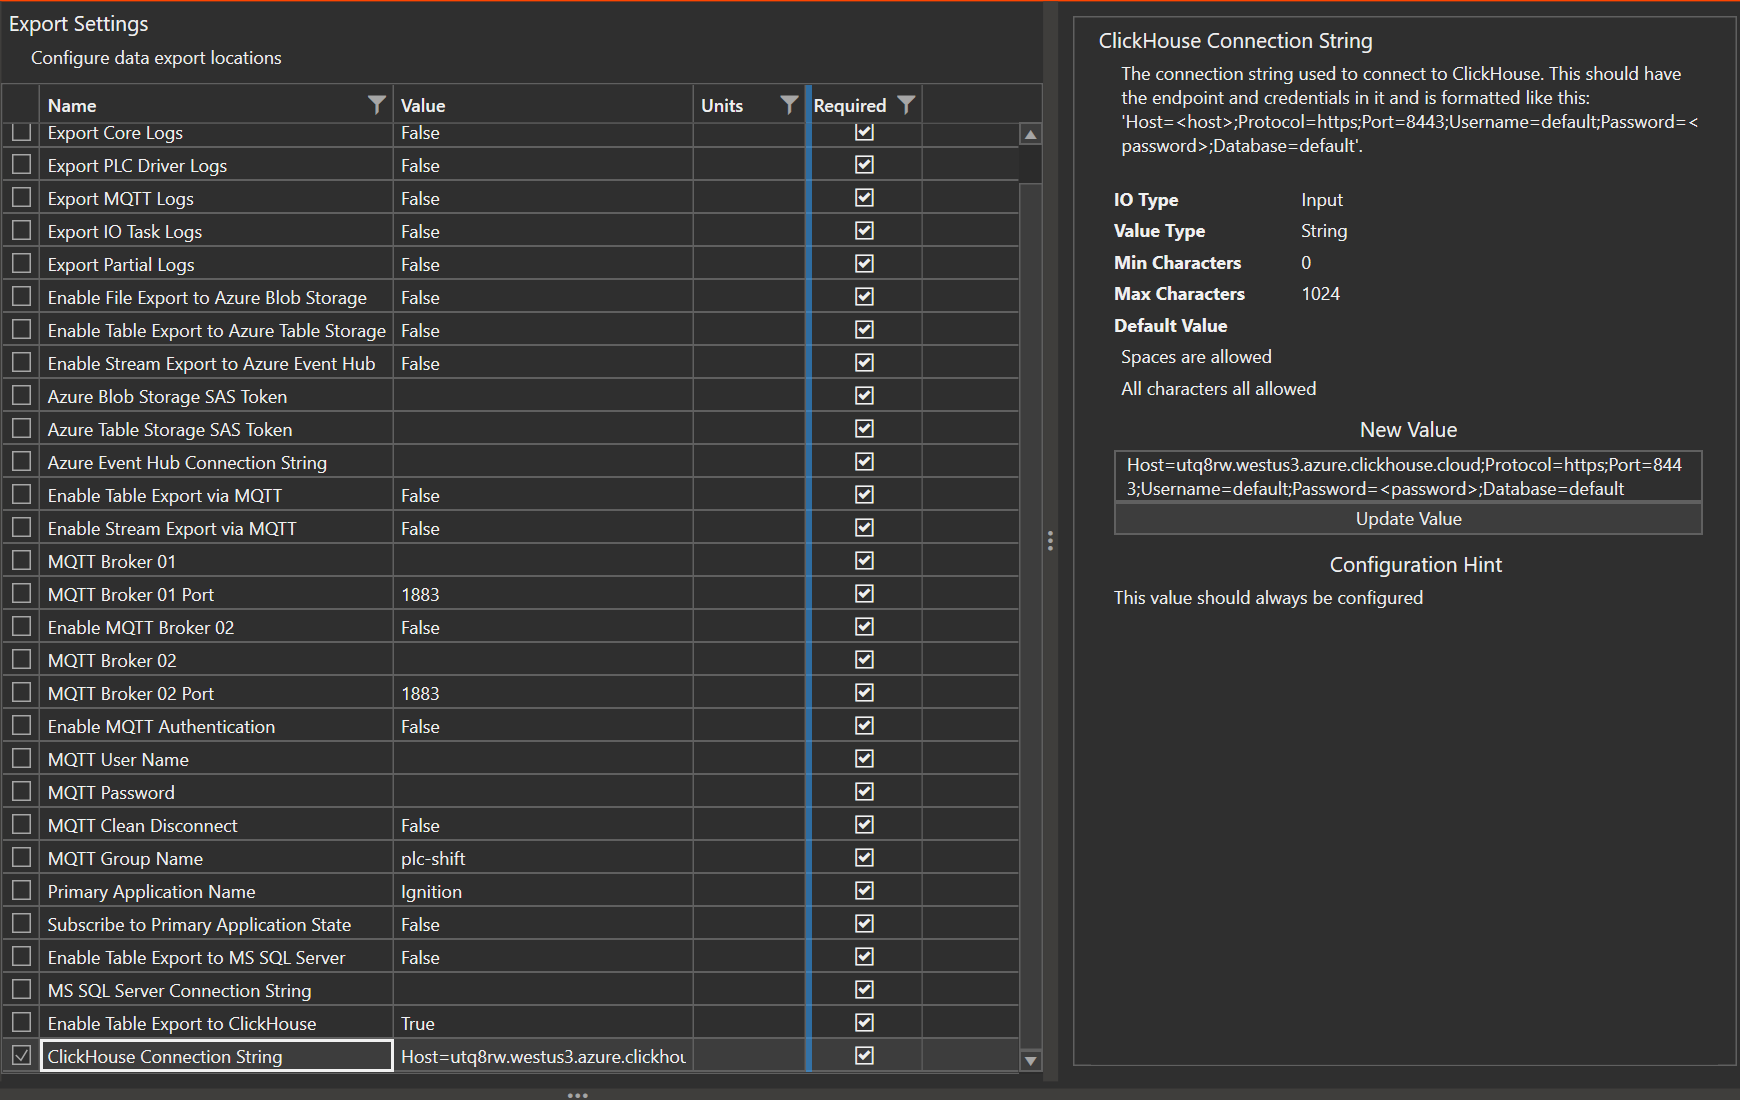Click the scroll up arrow in table
This screenshot has height=1100, width=1740.
[x=1030, y=135]
